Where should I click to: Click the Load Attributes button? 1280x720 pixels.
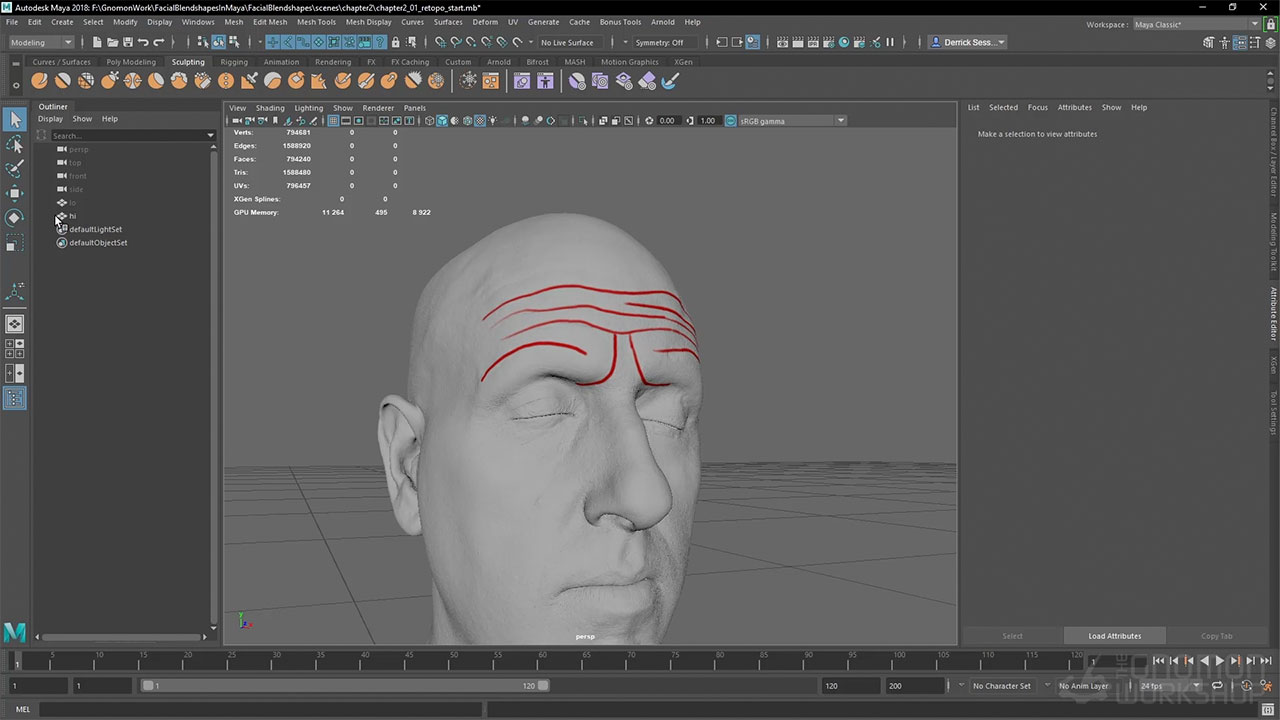click(x=1114, y=636)
